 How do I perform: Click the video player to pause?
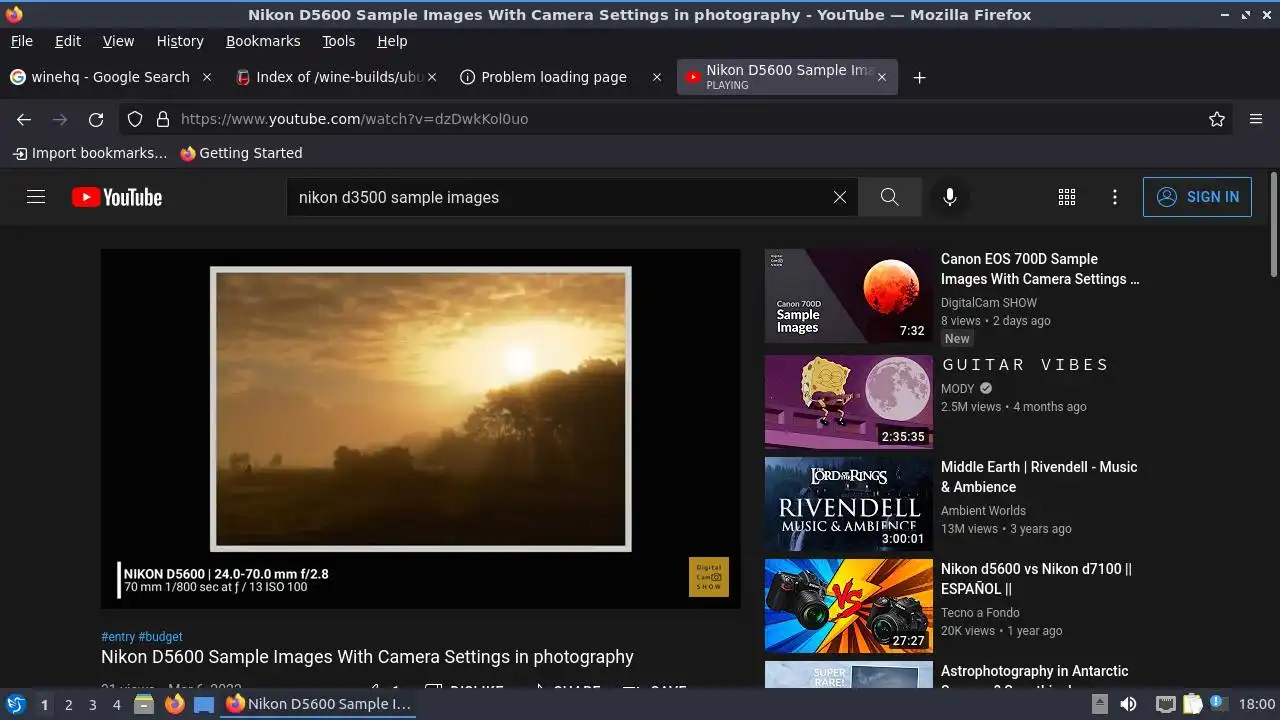420,428
